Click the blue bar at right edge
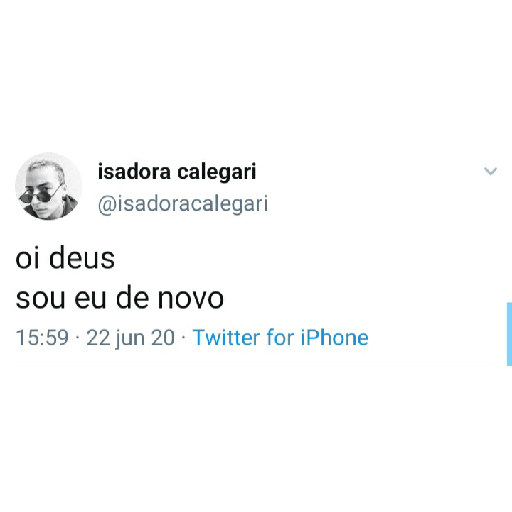512x512 pixels. coord(509,334)
